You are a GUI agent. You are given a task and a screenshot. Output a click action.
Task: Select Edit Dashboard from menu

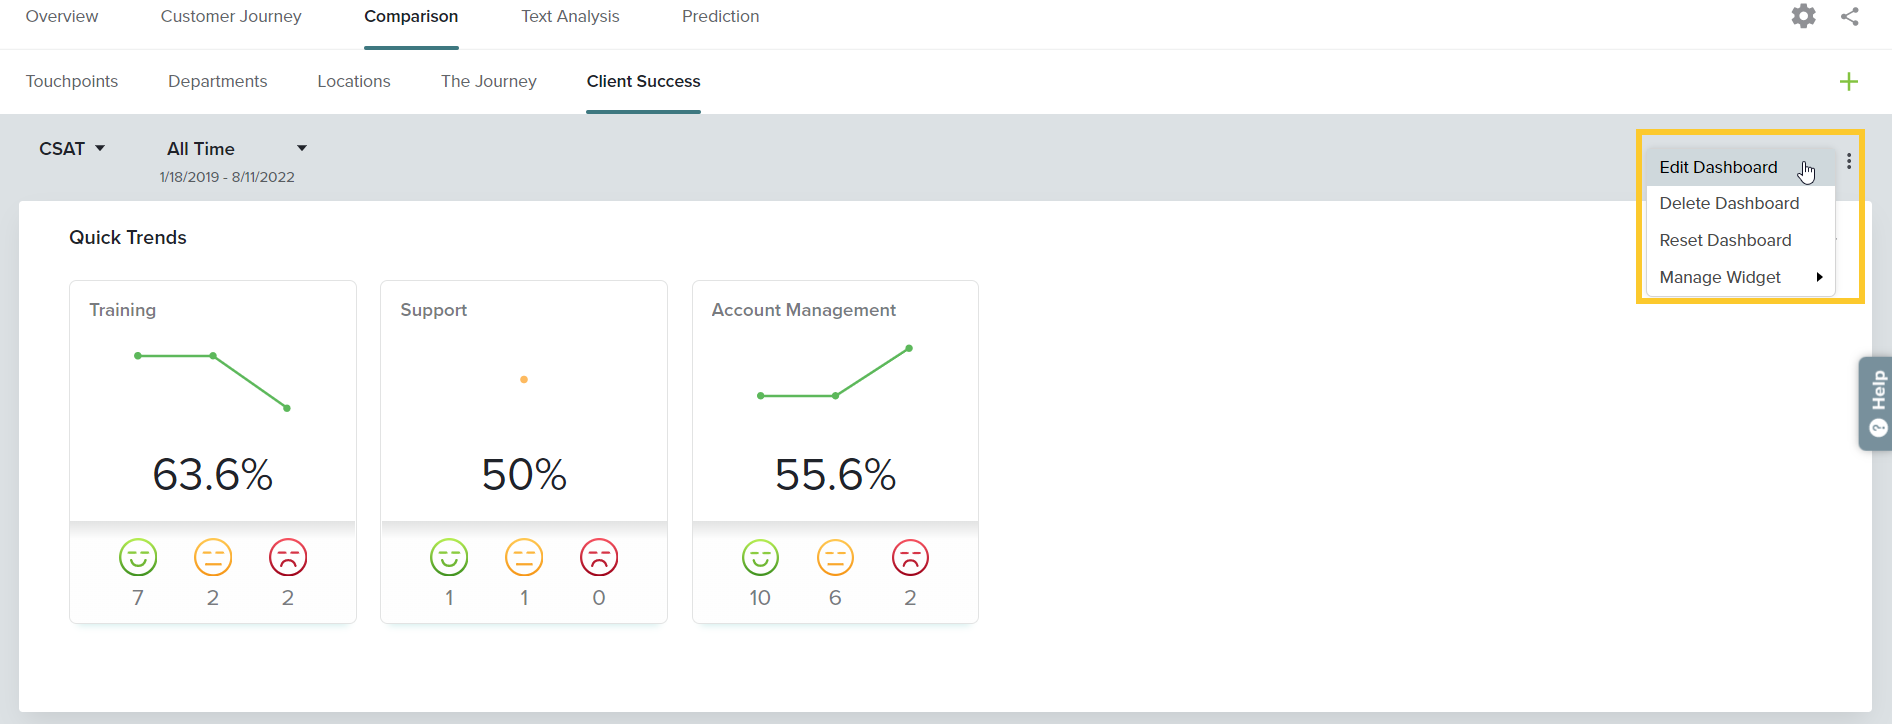pos(1718,167)
